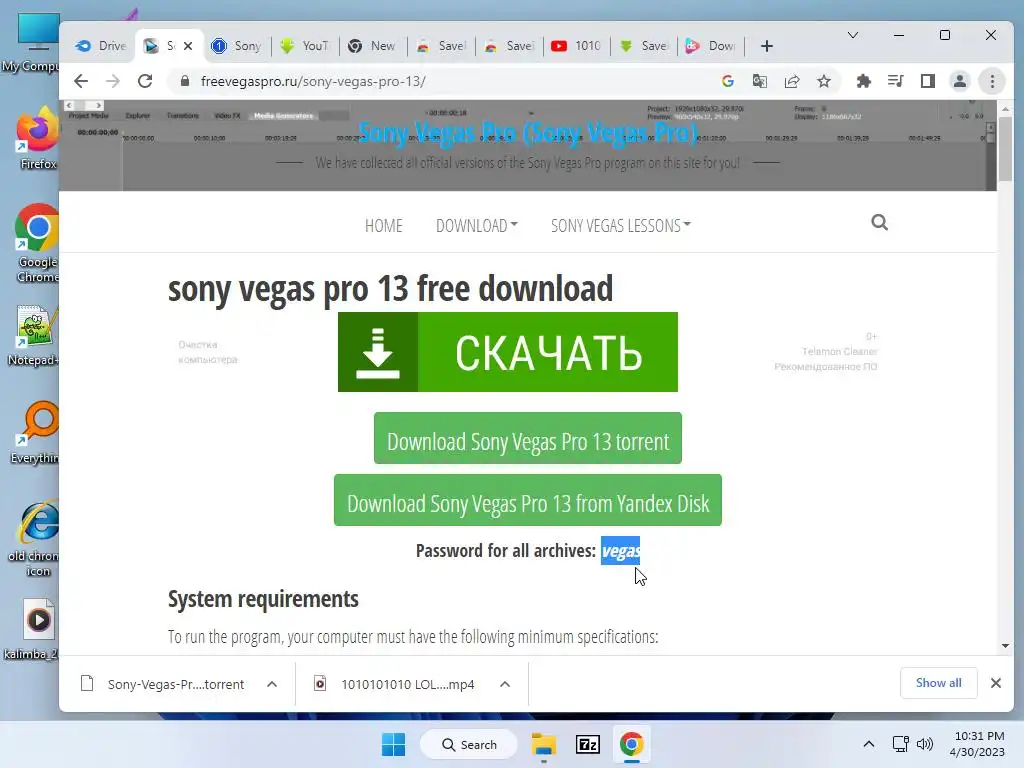Switch to the 1010 YouTube tab
Image resolution: width=1024 pixels, height=768 pixels.
[x=576, y=46]
